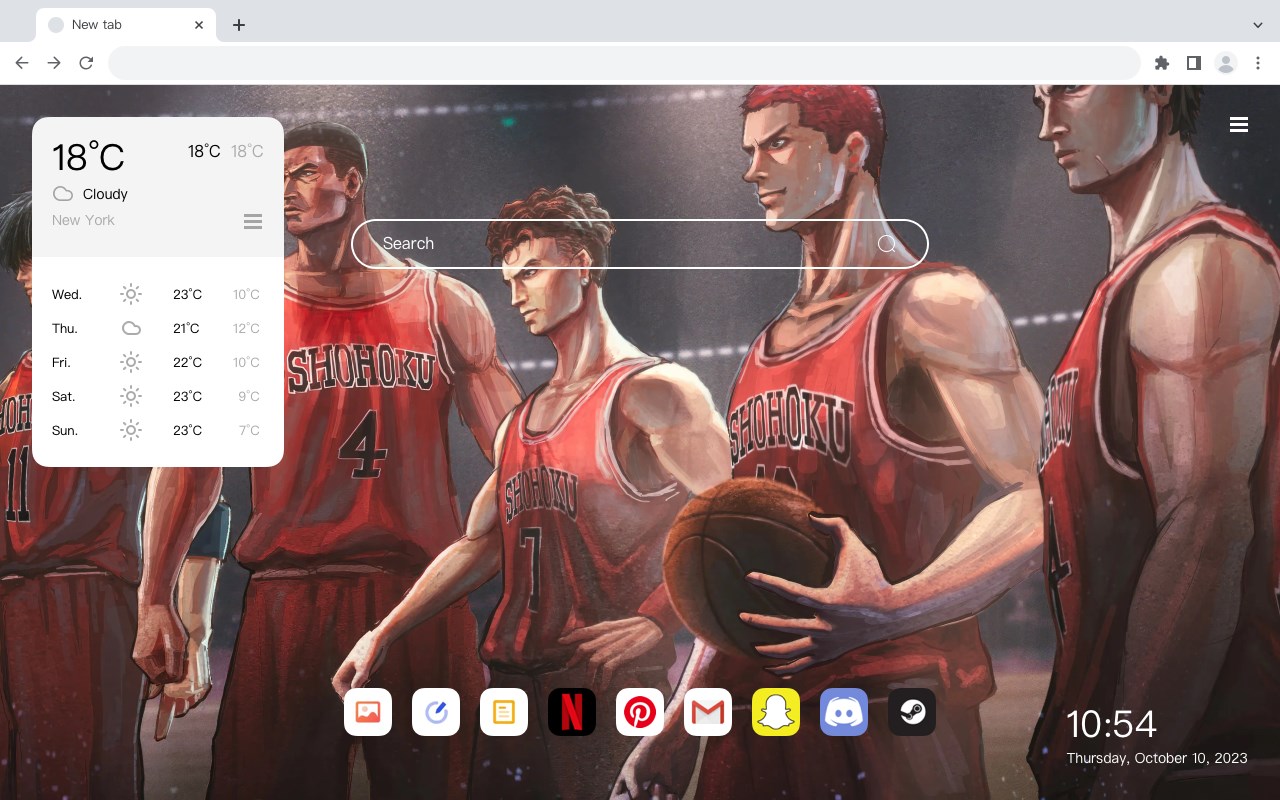Expand the tab search dropdown arrow
The height and width of the screenshot is (800, 1280).
click(x=1258, y=25)
